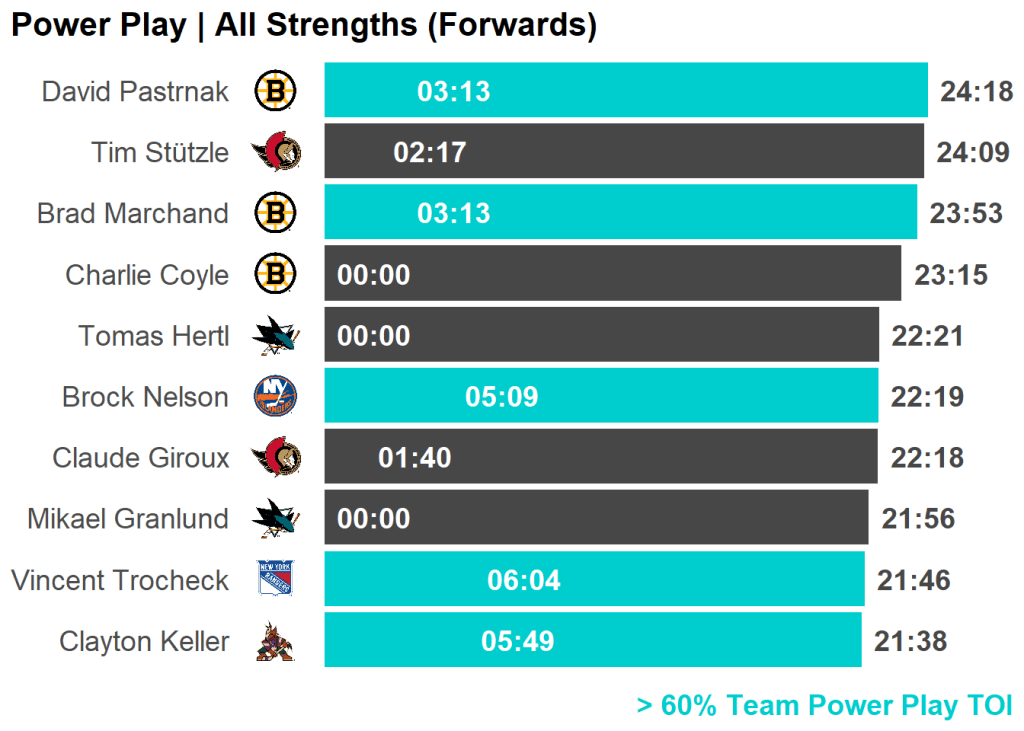Viewport: 1024px width, 731px height.
Task: Click the Sharks logo beside Mikael Granlund
Action: [x=275, y=518]
